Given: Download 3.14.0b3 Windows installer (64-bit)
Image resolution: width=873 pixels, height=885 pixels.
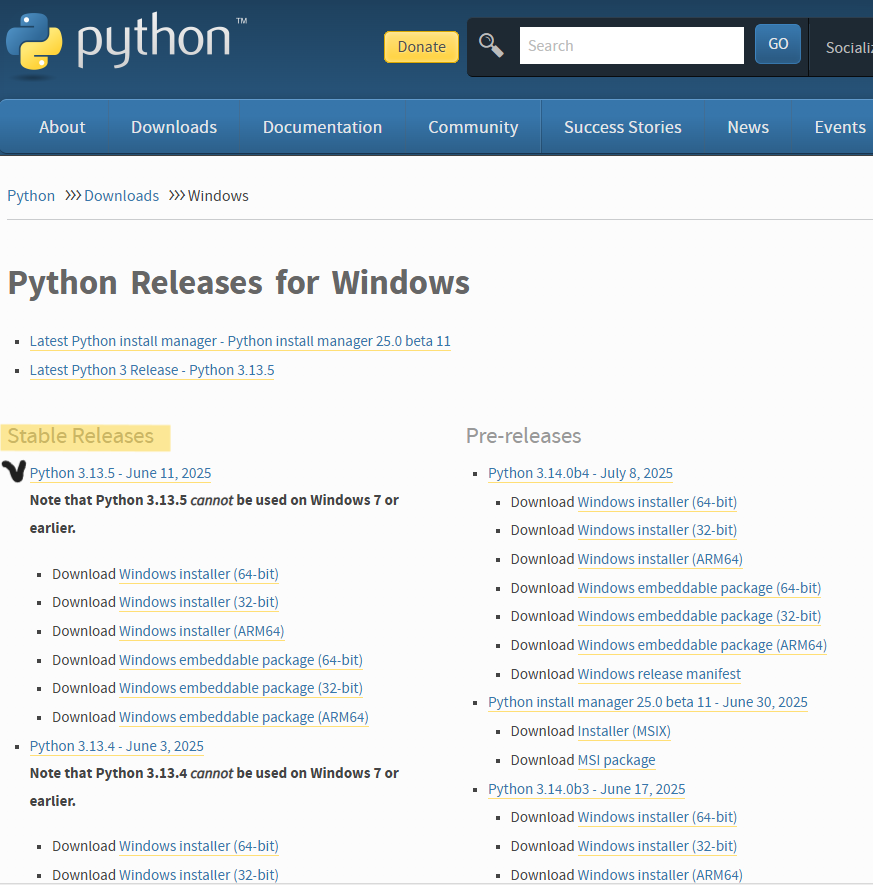Looking at the screenshot, I should 657,817.
